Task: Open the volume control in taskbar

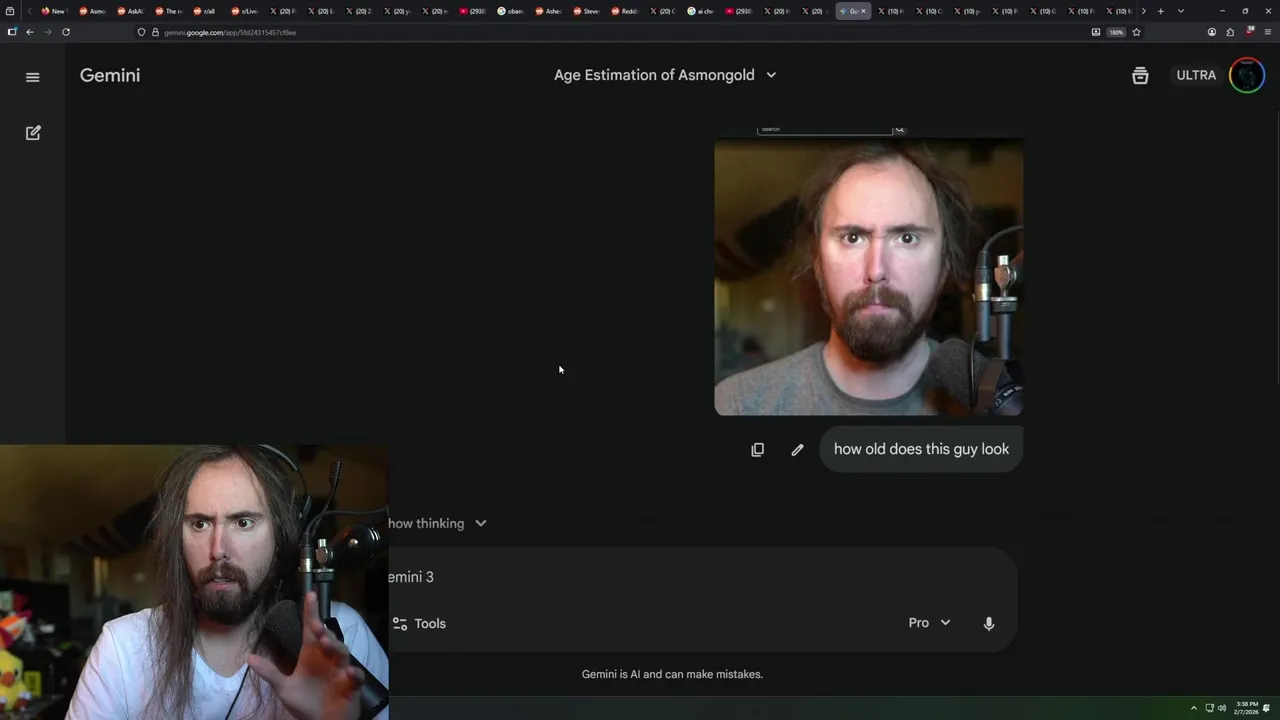Action: click(1222, 708)
